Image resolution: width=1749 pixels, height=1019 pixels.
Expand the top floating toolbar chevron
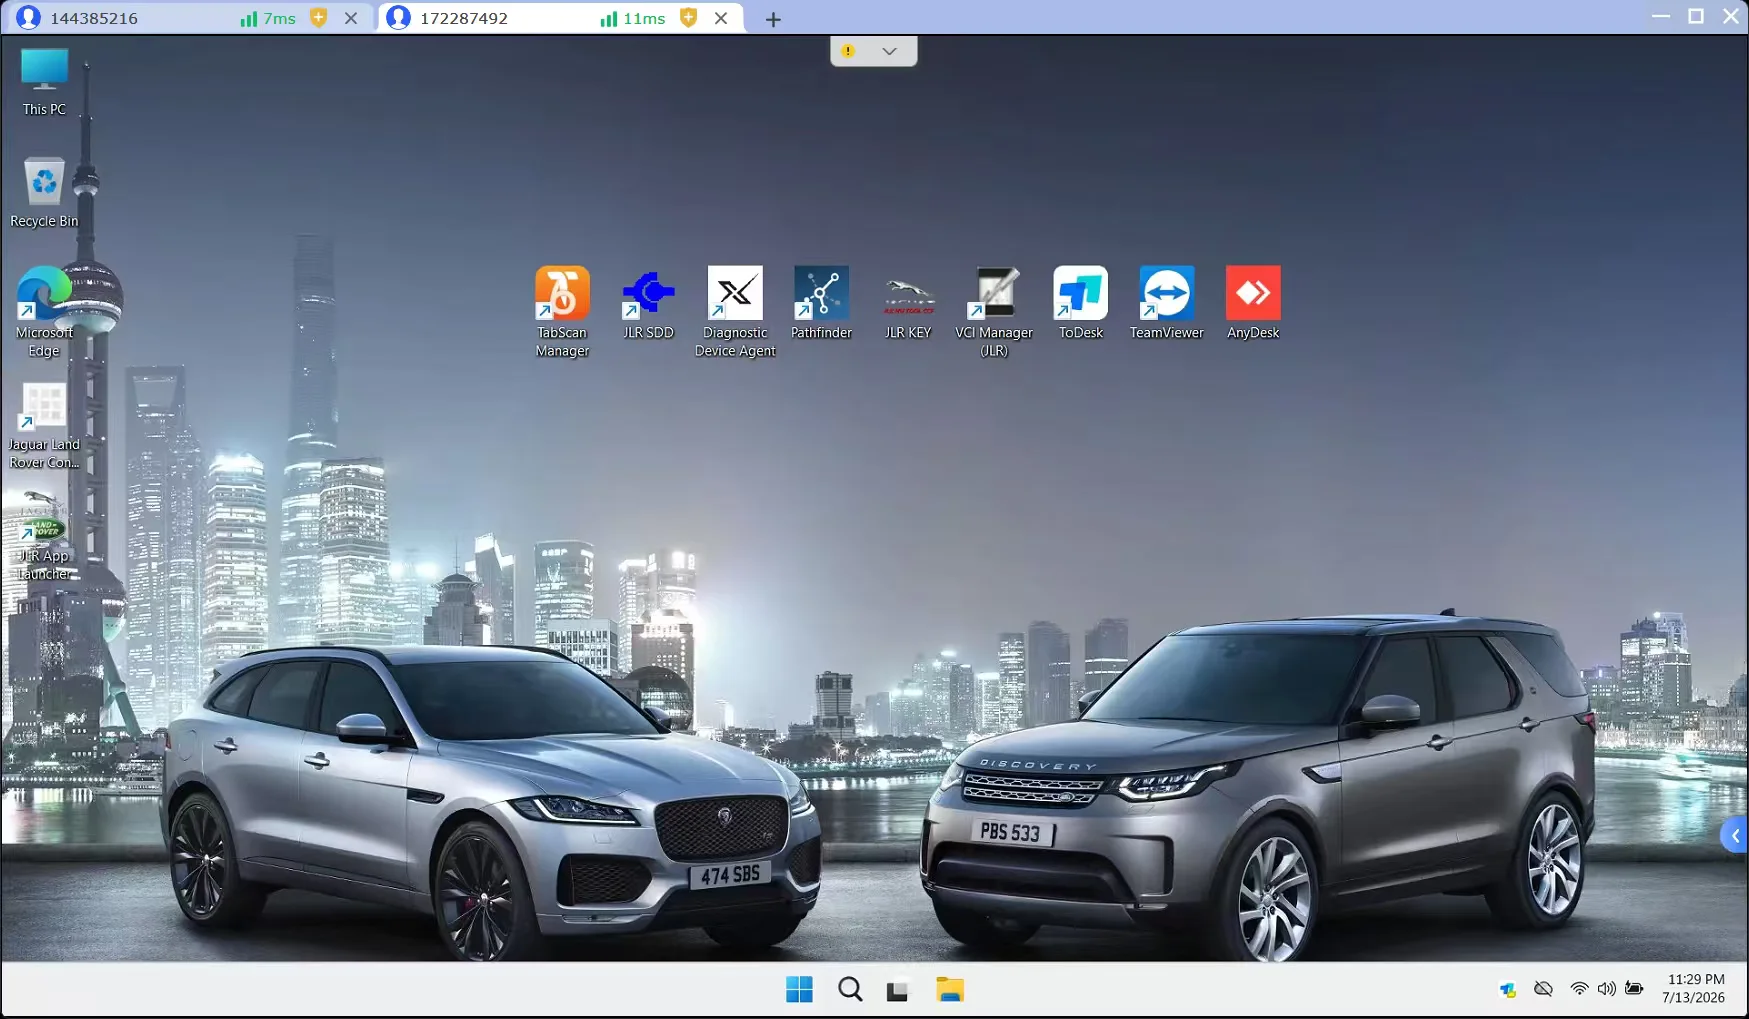(x=889, y=51)
